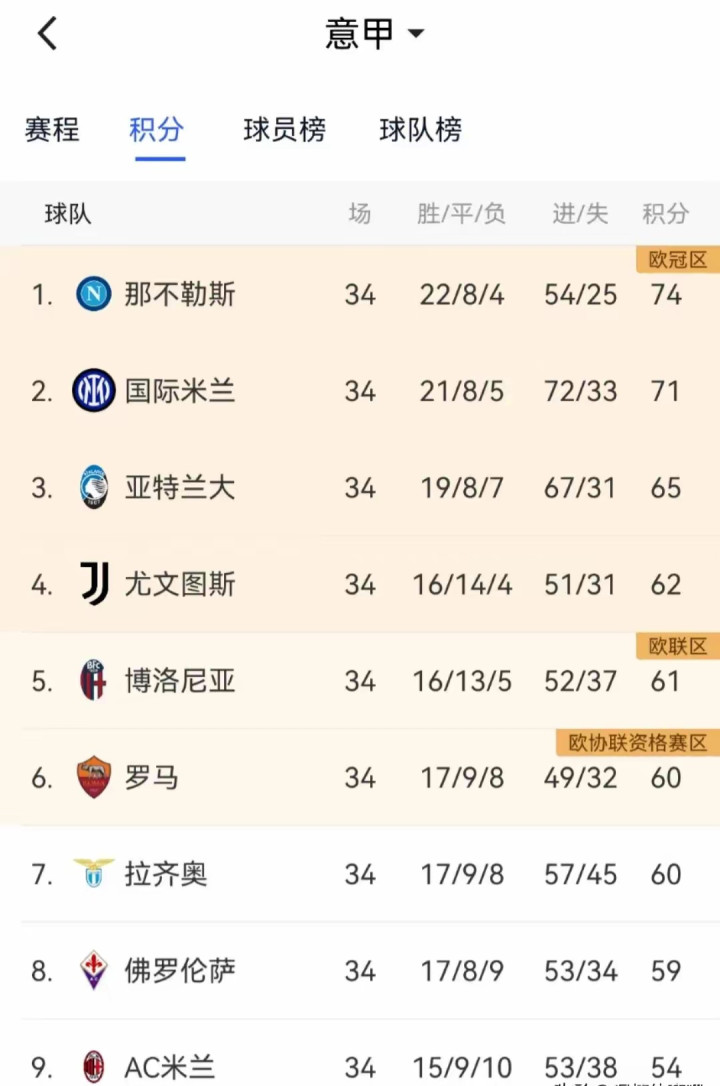Open team page for 那不勒斯

(x=180, y=294)
